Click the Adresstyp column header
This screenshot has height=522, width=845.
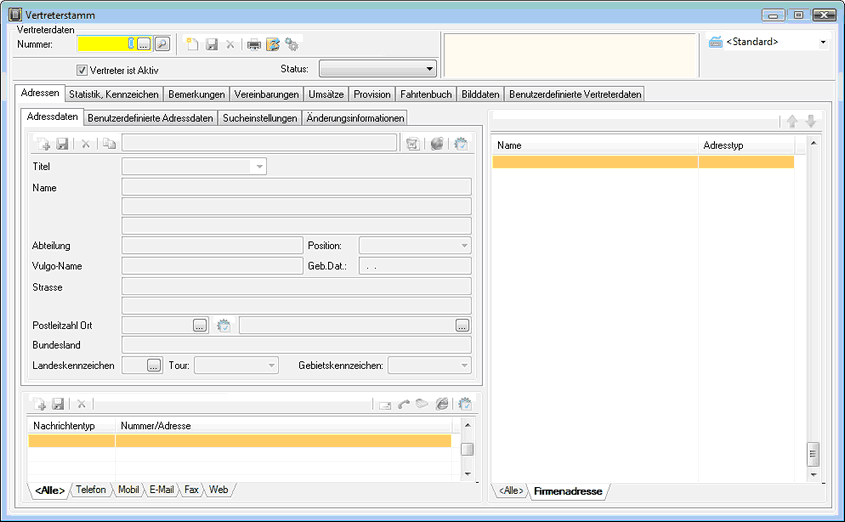point(746,145)
